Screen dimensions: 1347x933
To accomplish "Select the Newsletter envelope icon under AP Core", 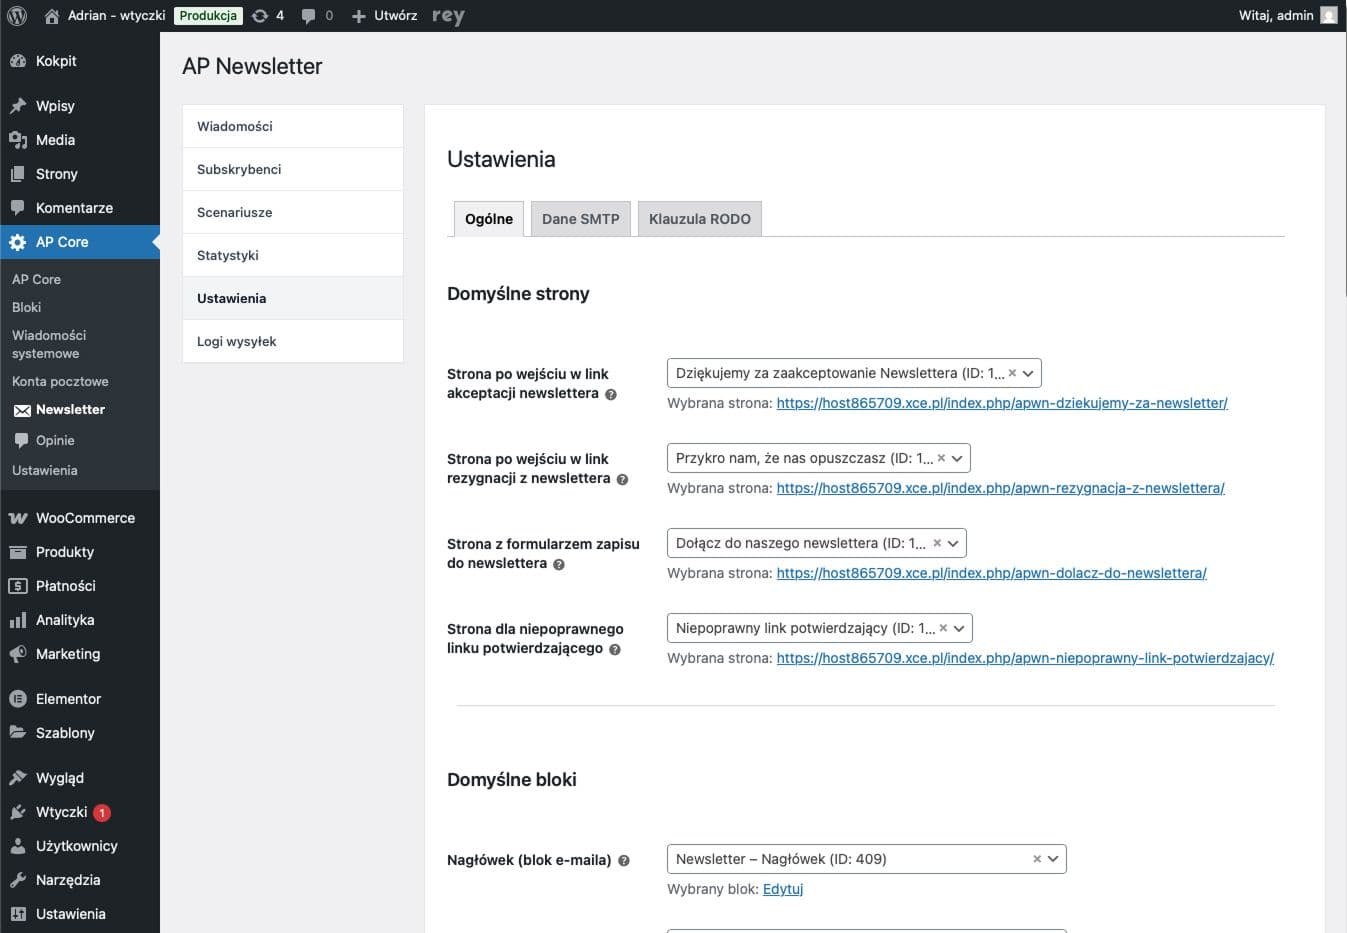I will click(22, 409).
